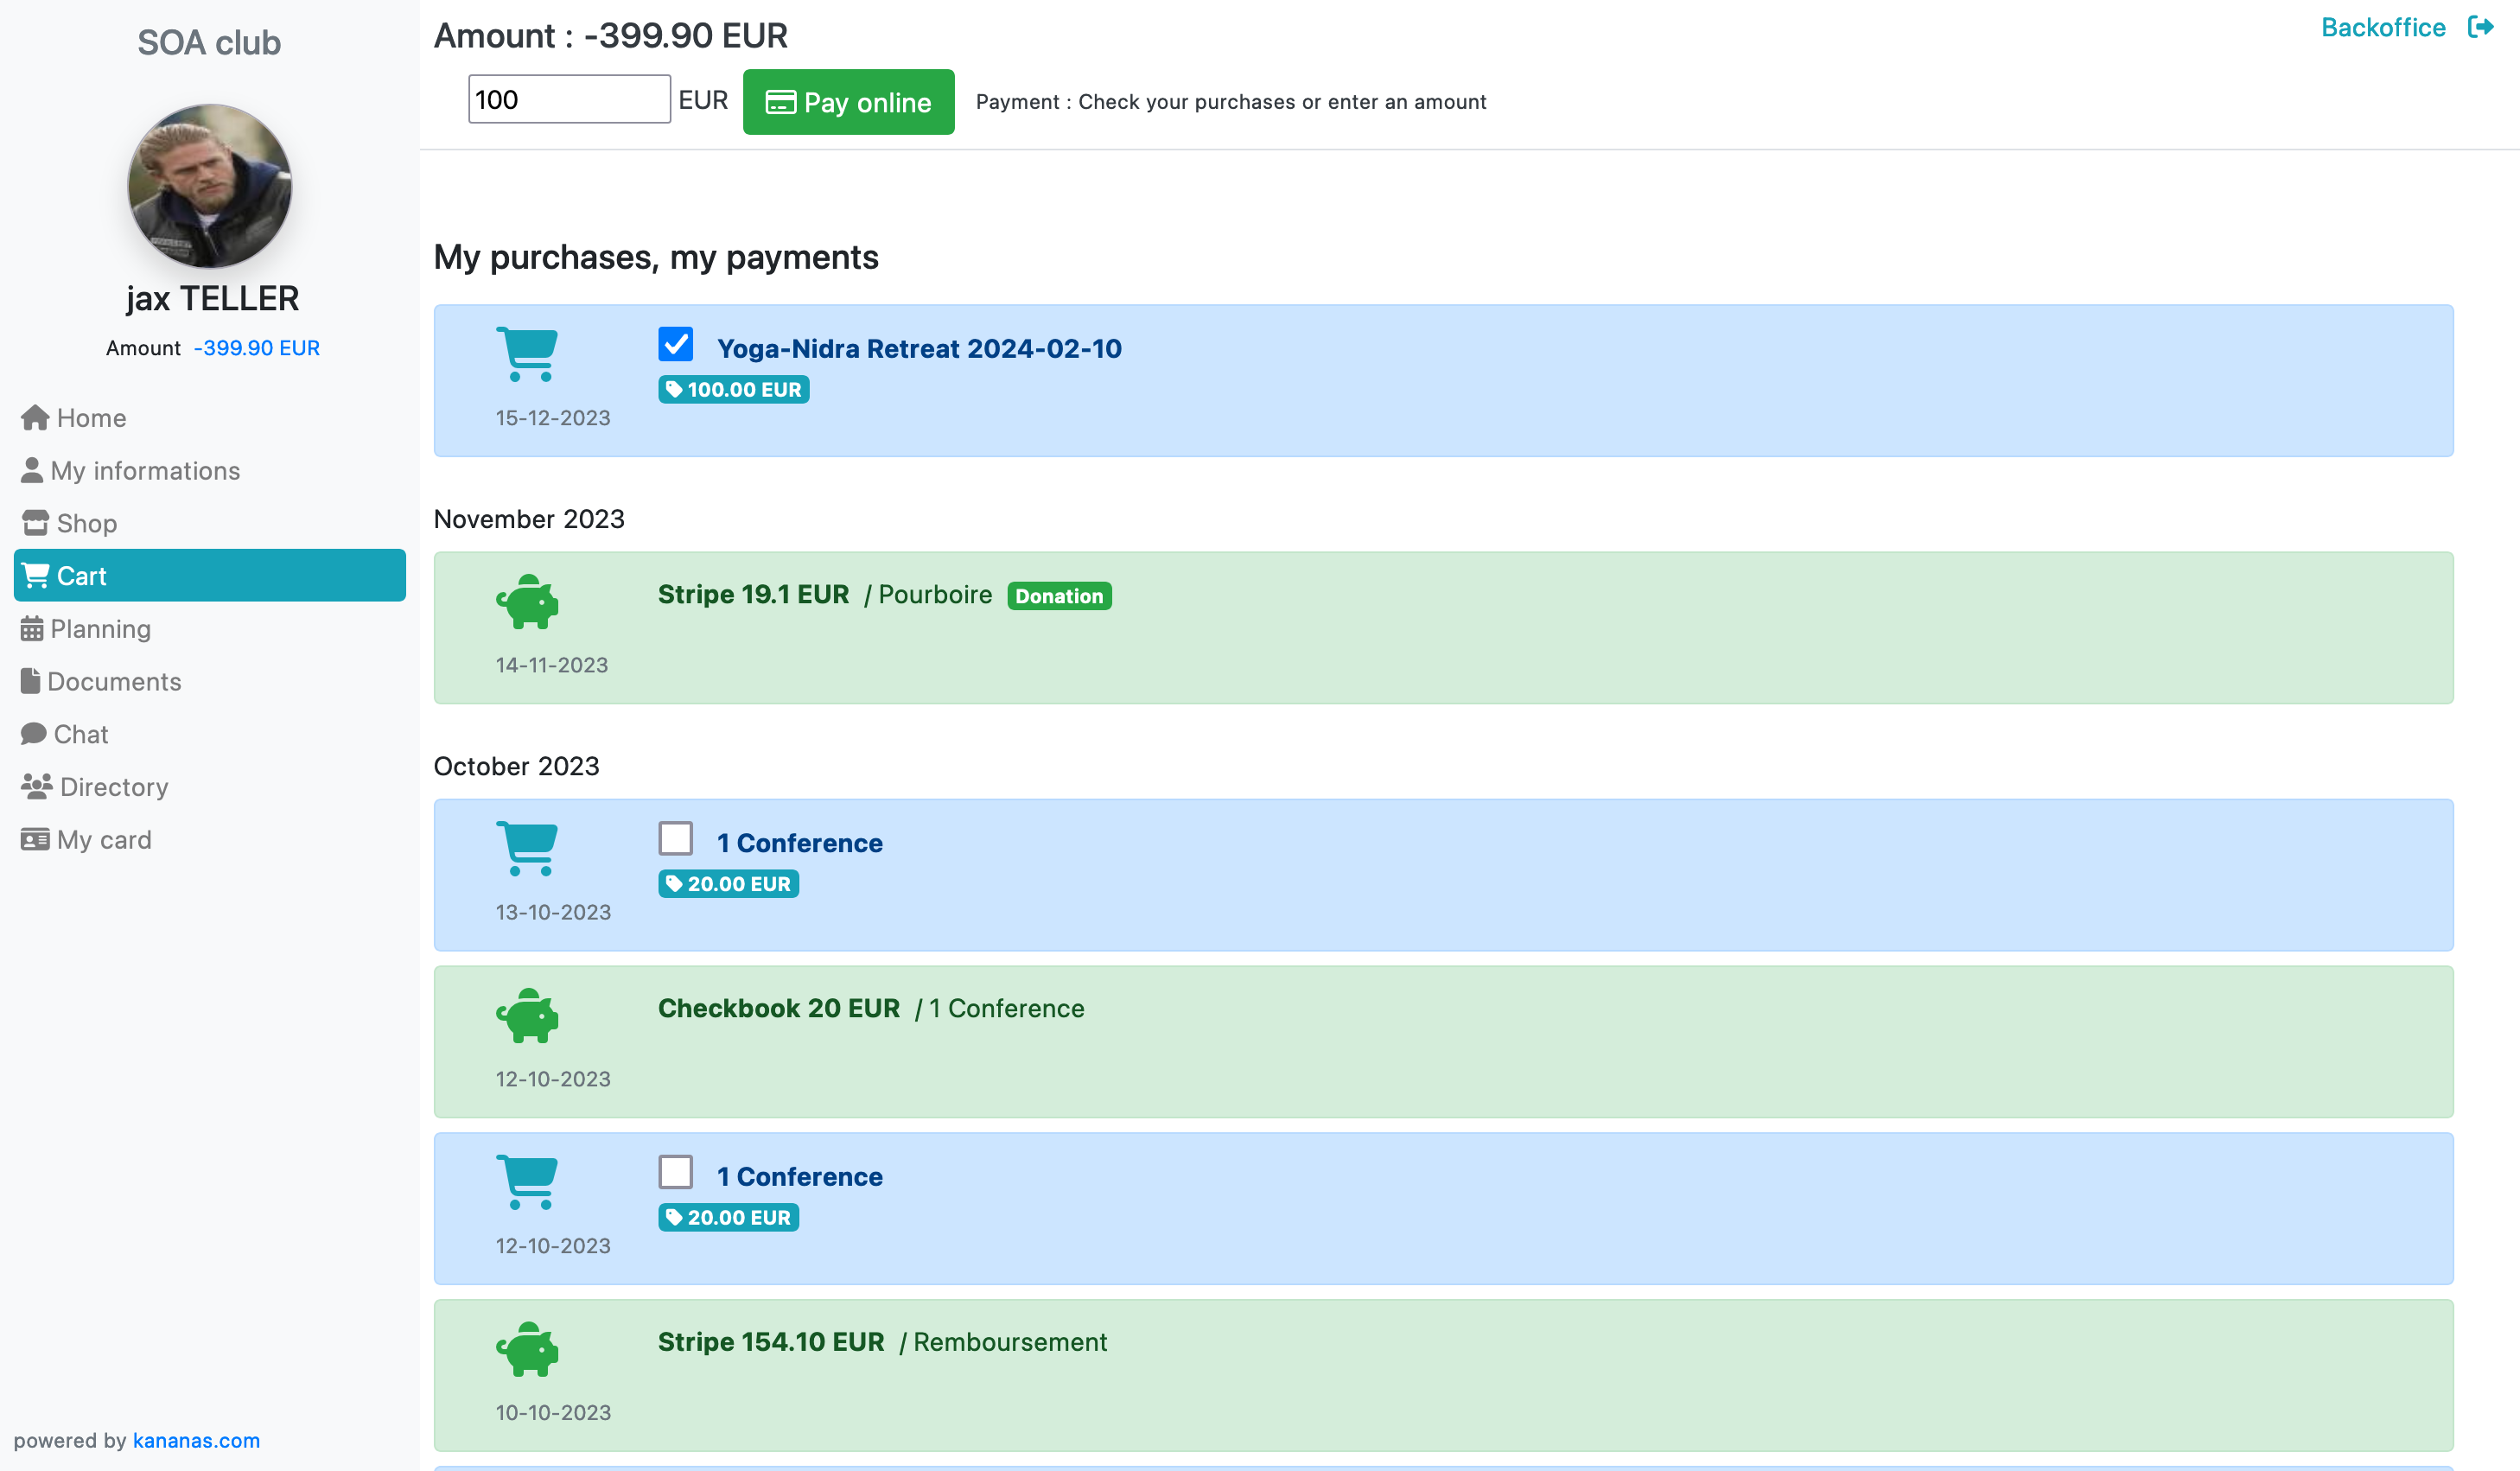Click the 100.00 EUR price badge
Viewport: 2520px width, 1471px height.
pos(734,389)
